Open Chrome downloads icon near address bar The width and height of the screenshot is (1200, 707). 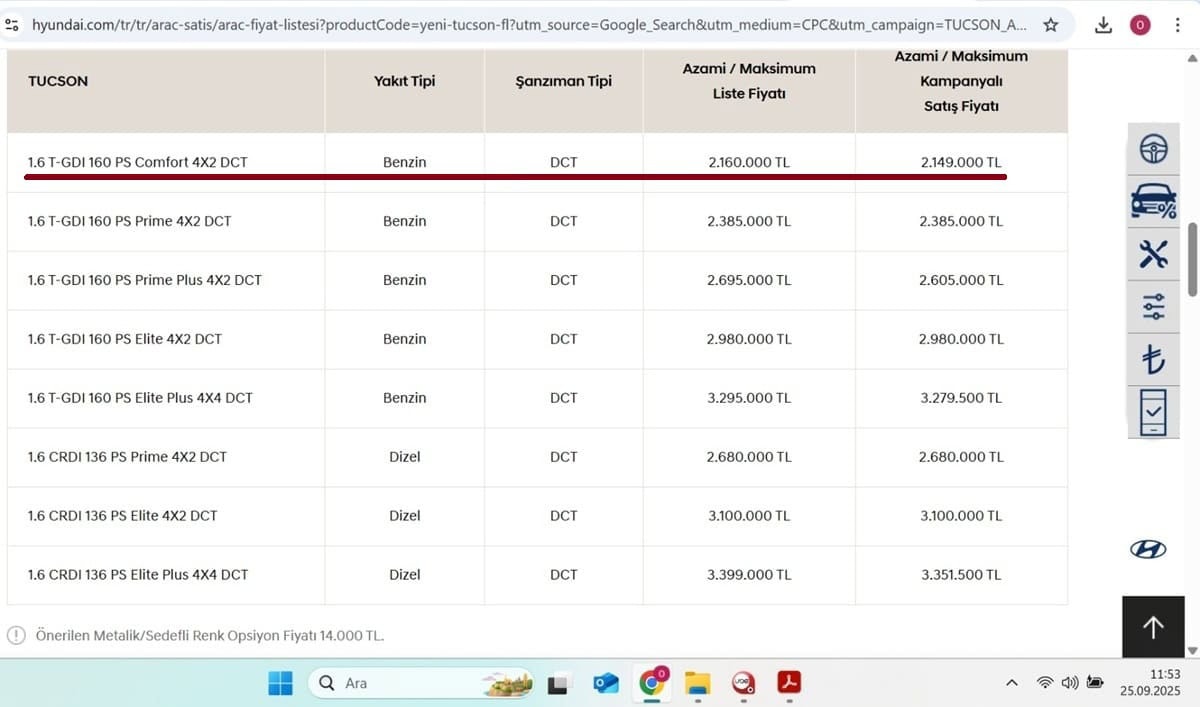[x=1103, y=24]
